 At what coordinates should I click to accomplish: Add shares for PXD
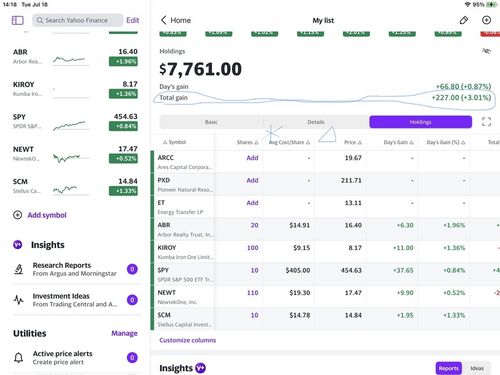(252, 180)
